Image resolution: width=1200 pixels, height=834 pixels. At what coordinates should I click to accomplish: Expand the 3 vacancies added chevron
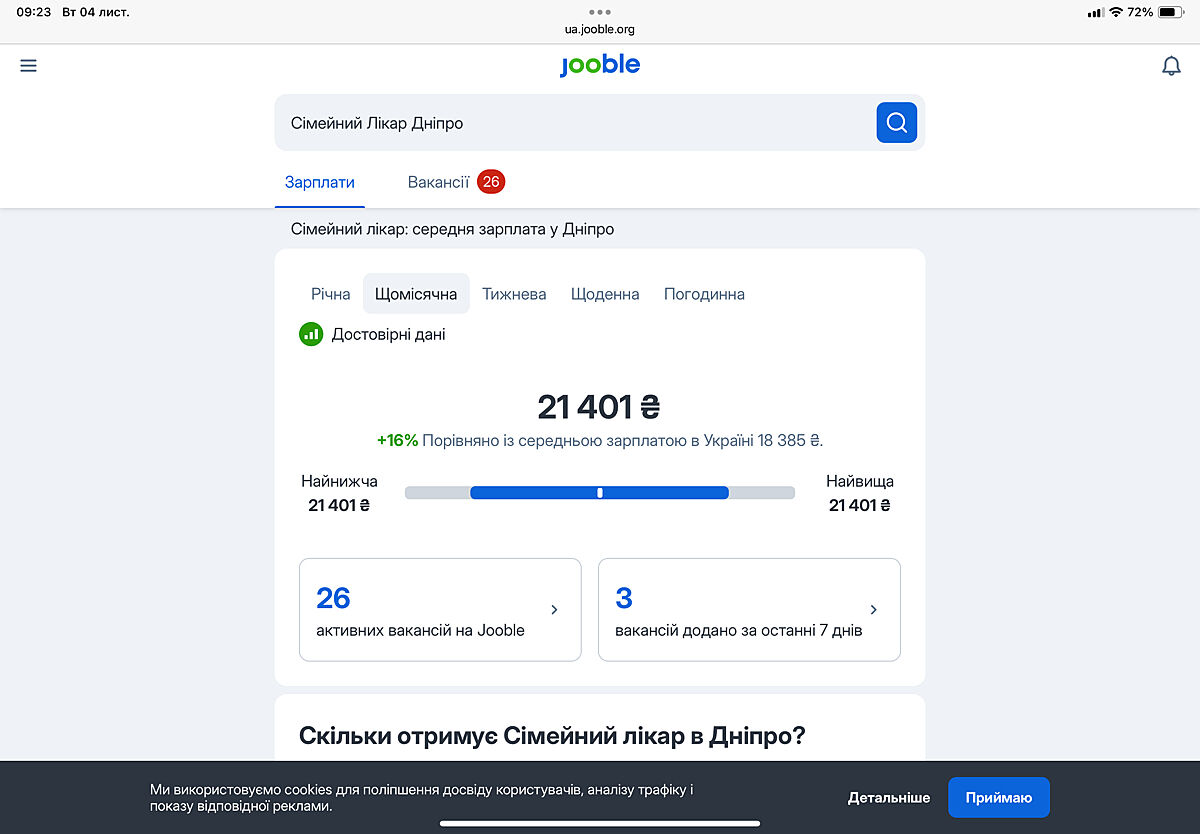[873, 610]
